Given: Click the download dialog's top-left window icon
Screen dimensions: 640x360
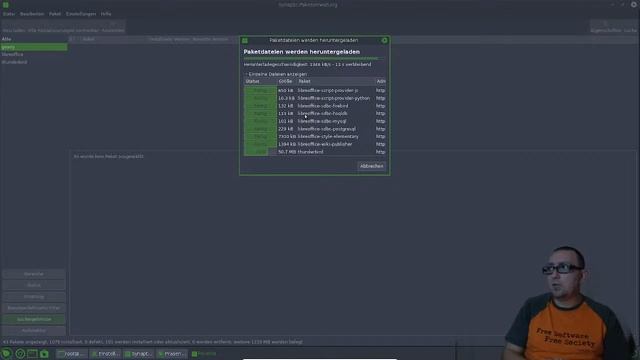Looking at the screenshot, I should tap(244, 40).
